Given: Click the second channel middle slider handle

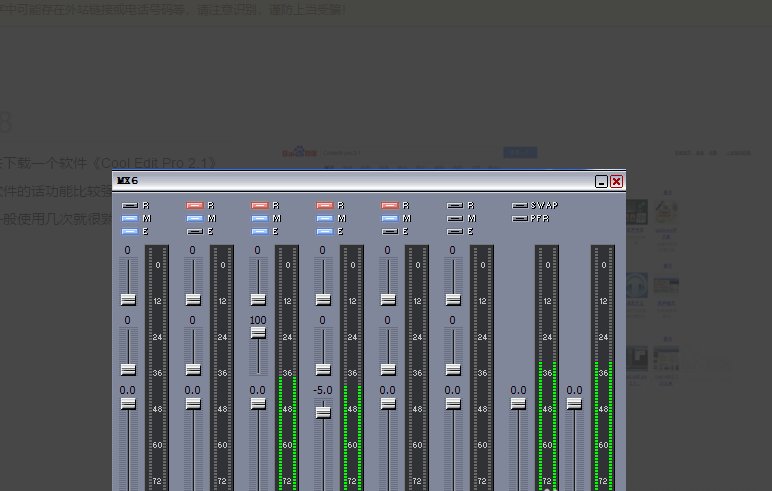Looking at the screenshot, I should (x=193, y=369).
